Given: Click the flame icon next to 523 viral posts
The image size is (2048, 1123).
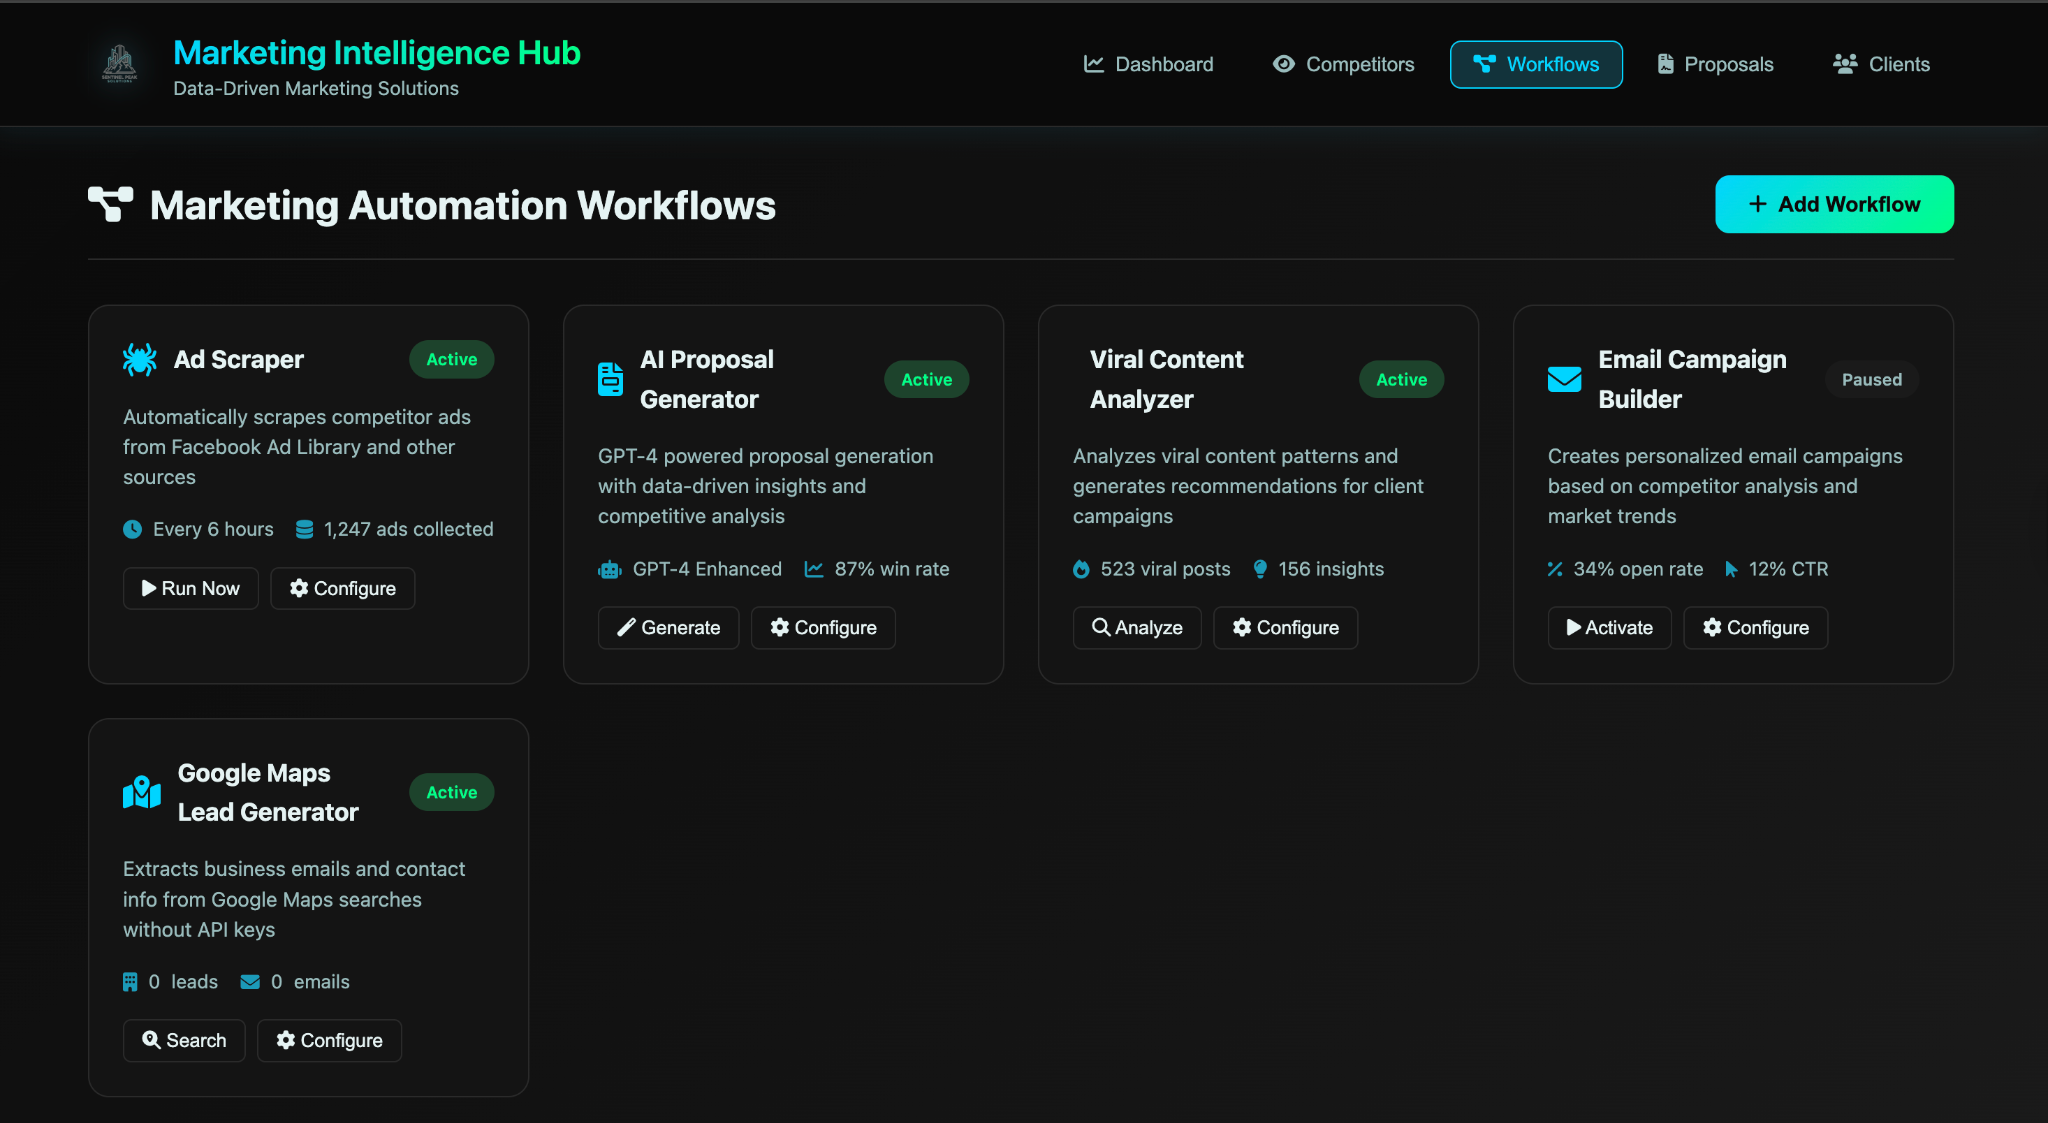Looking at the screenshot, I should (x=1081, y=569).
